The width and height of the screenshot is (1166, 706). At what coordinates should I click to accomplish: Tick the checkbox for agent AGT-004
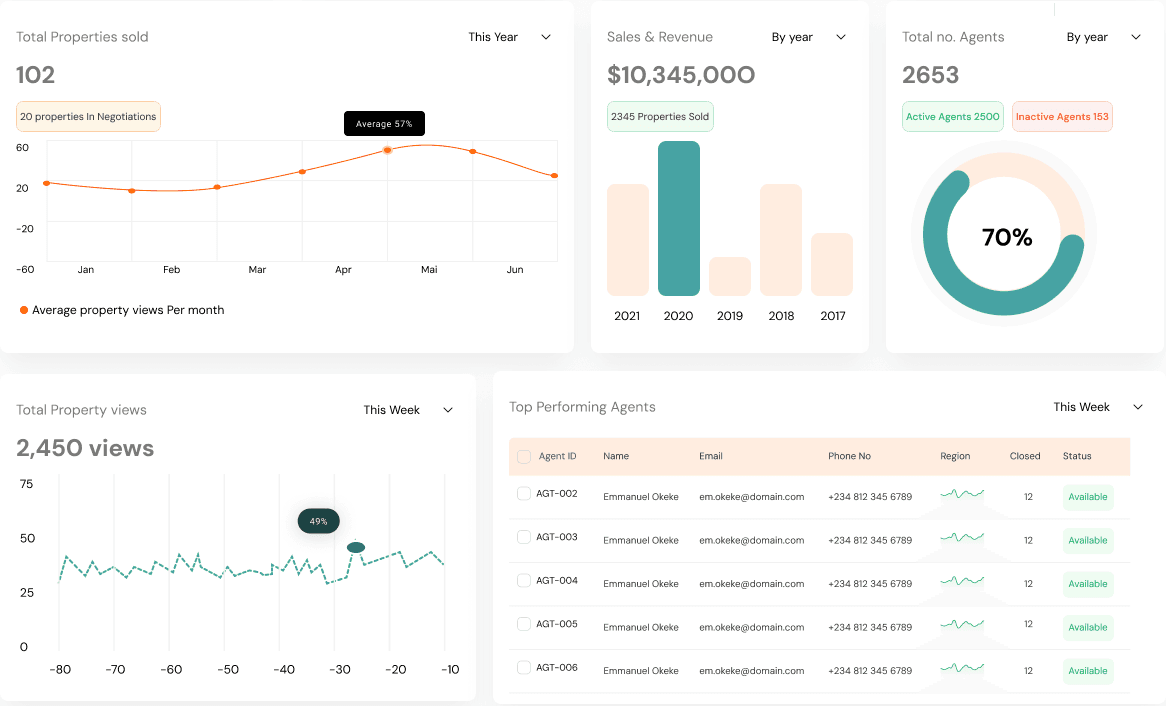pyautogui.click(x=524, y=580)
